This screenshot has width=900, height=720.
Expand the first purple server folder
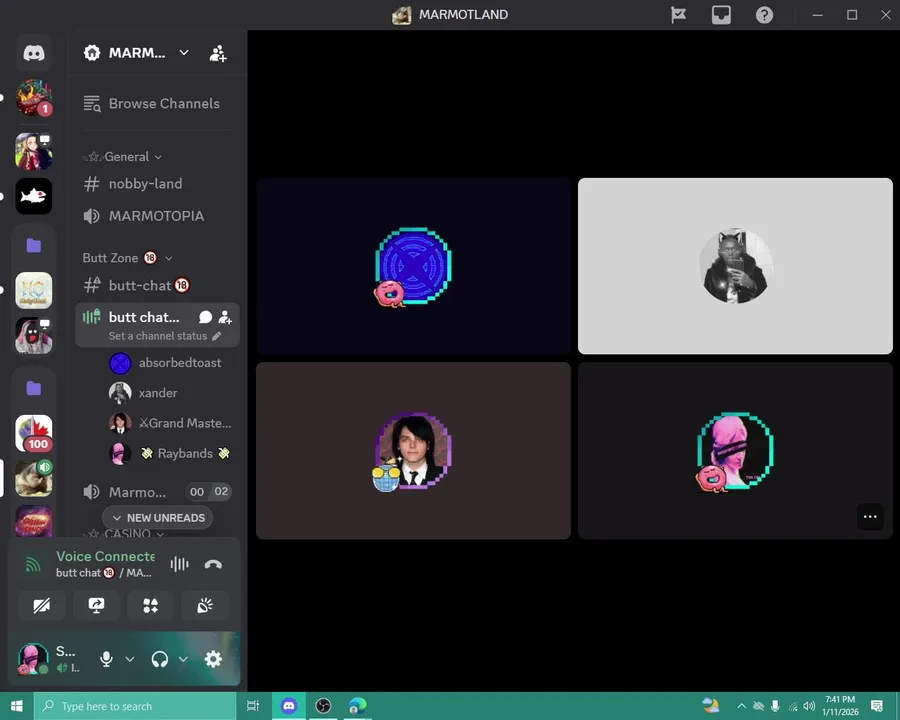[x=34, y=246]
